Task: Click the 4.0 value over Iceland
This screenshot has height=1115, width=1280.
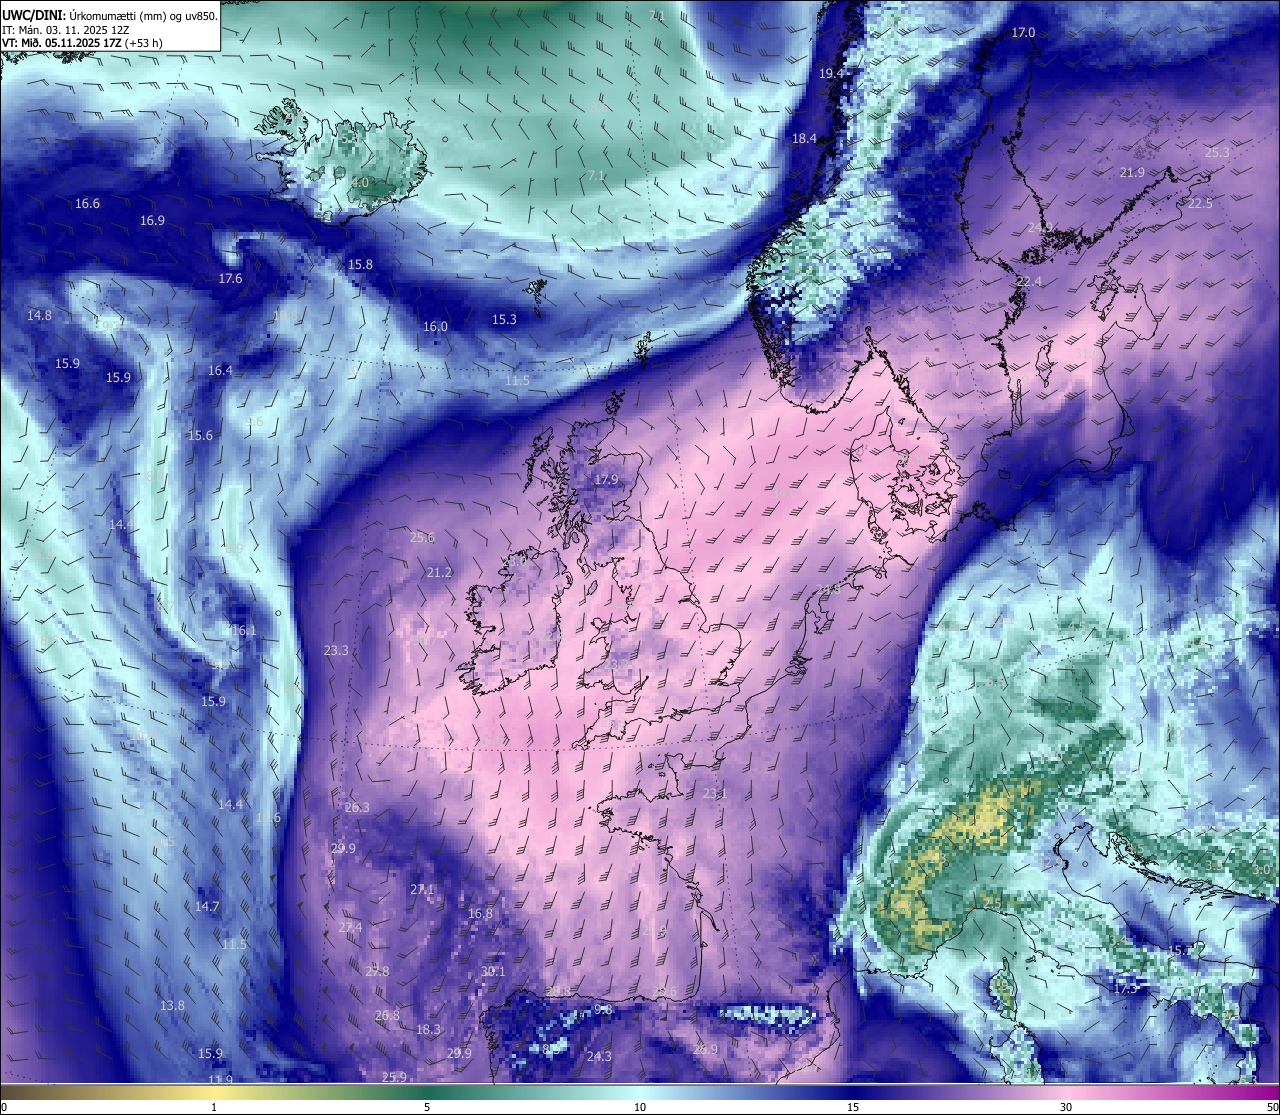Action: coord(360,183)
